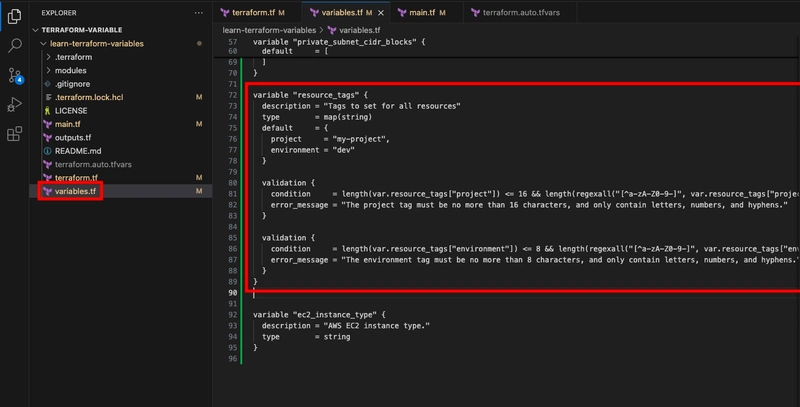Open Source Control with 4 changes
Image resolution: width=800 pixels, height=407 pixels.
(15, 75)
